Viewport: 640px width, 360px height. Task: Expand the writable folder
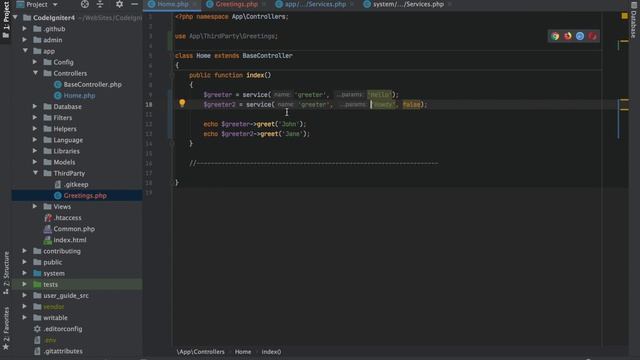click(25, 318)
